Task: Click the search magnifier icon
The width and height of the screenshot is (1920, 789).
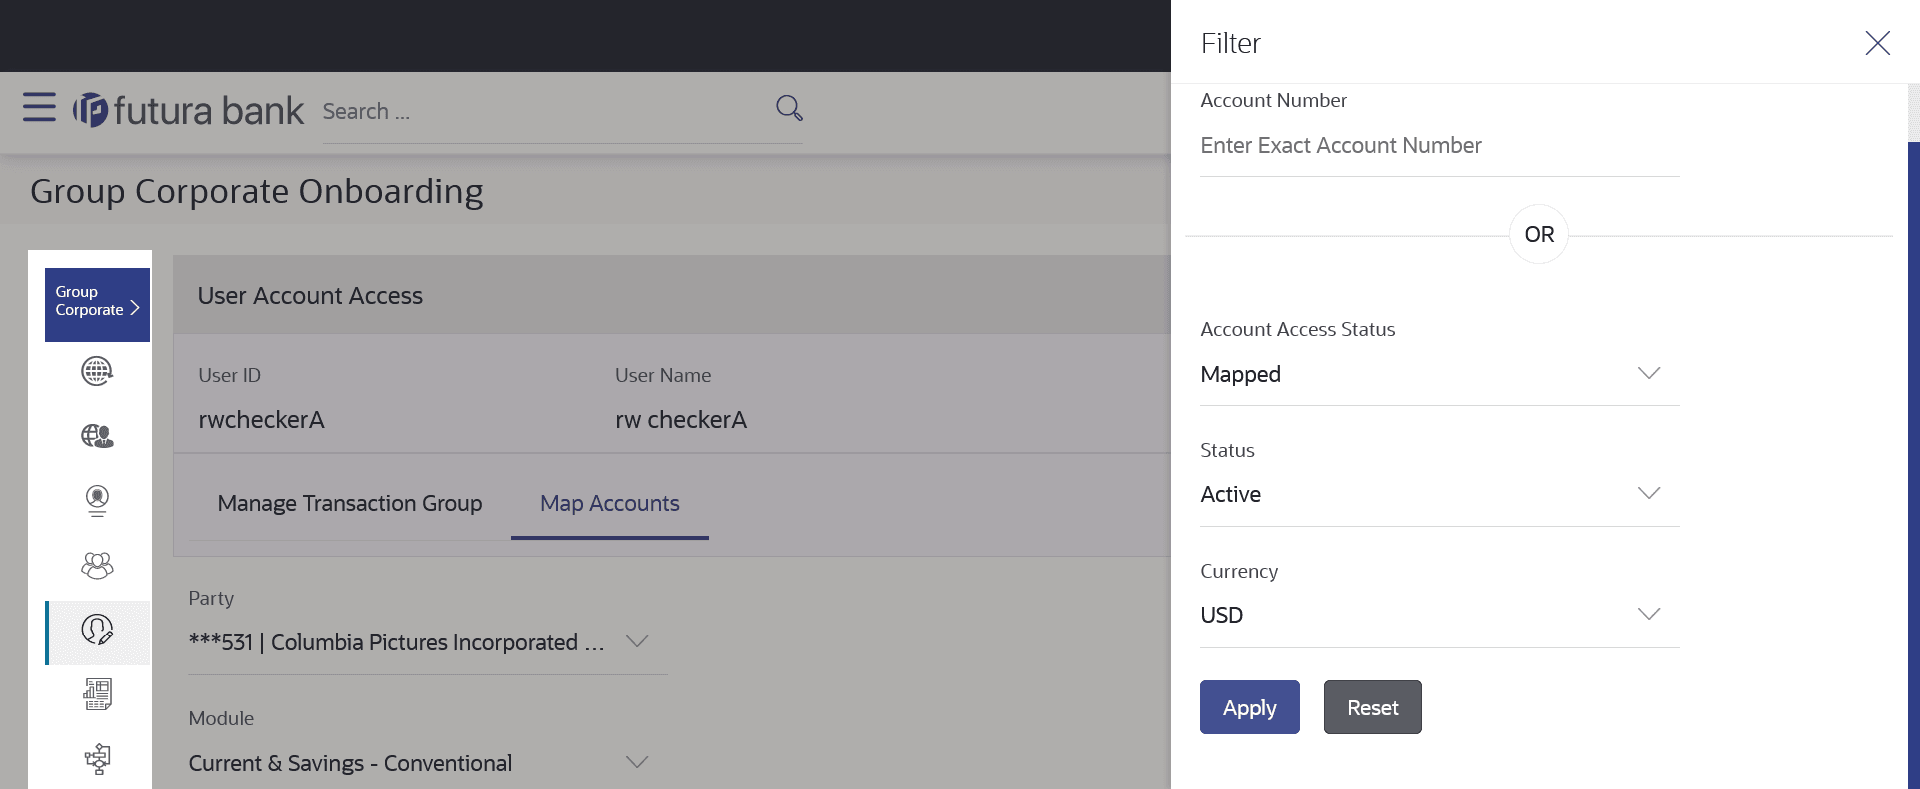Action: tap(789, 108)
